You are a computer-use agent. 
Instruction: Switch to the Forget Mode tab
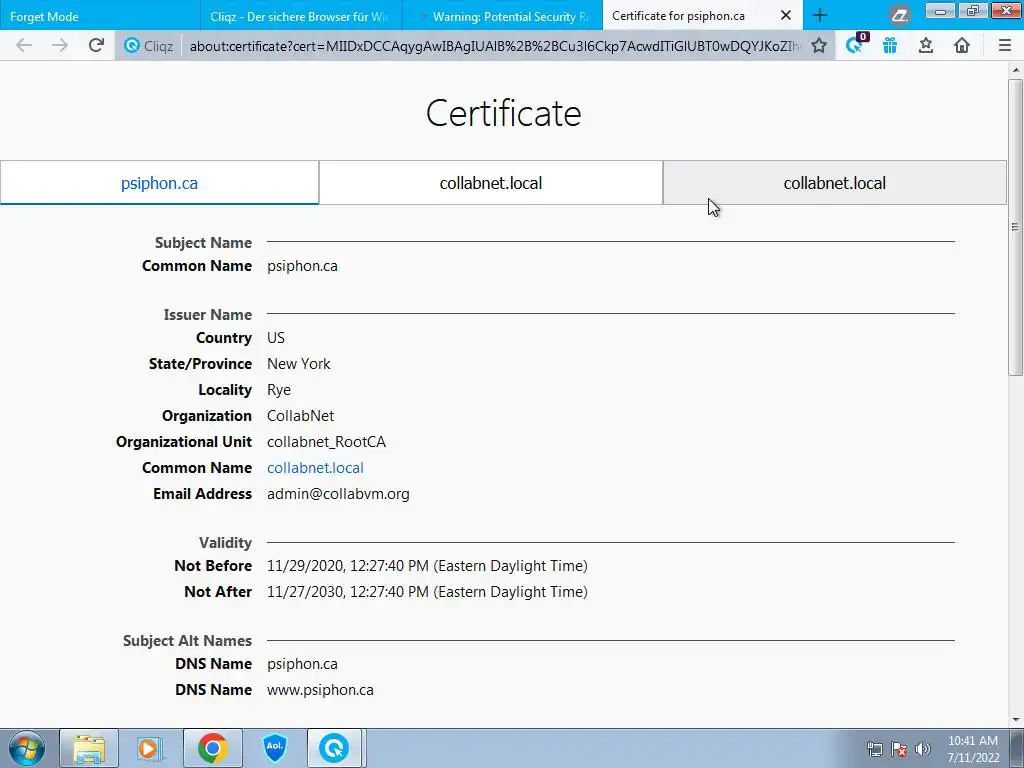[100, 16]
